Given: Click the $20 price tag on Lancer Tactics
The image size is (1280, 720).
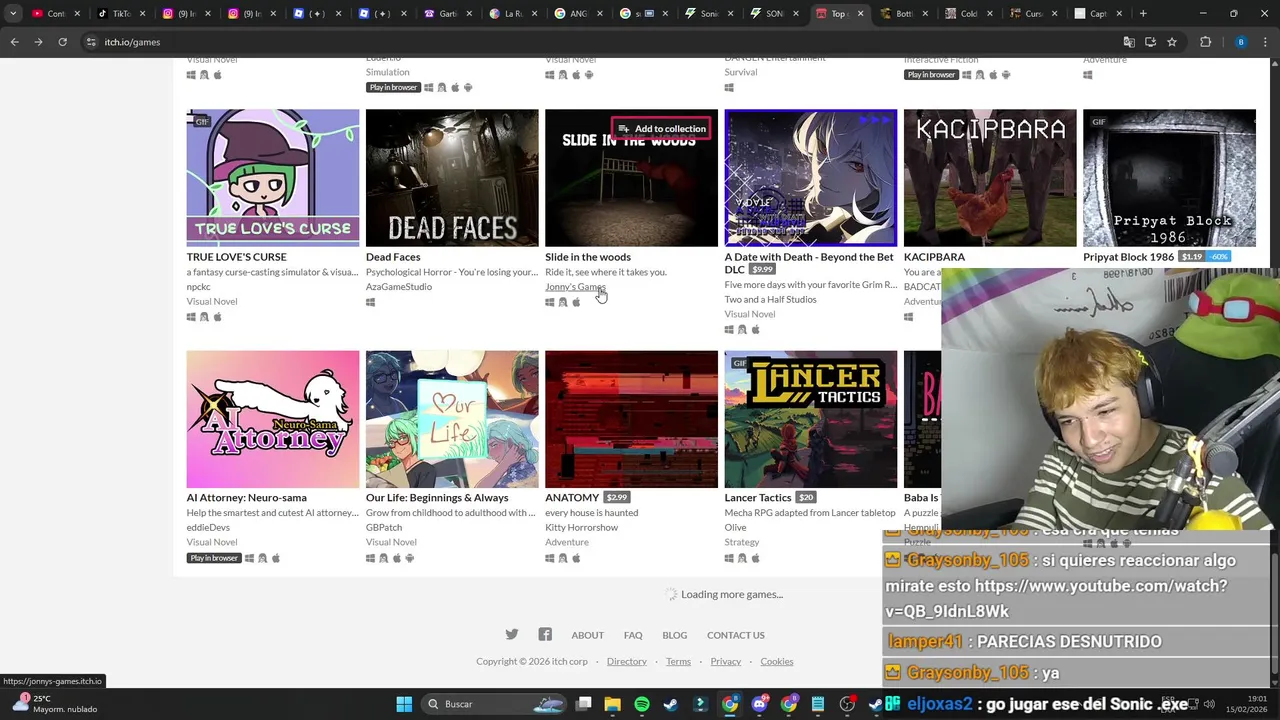Looking at the screenshot, I should [x=806, y=497].
